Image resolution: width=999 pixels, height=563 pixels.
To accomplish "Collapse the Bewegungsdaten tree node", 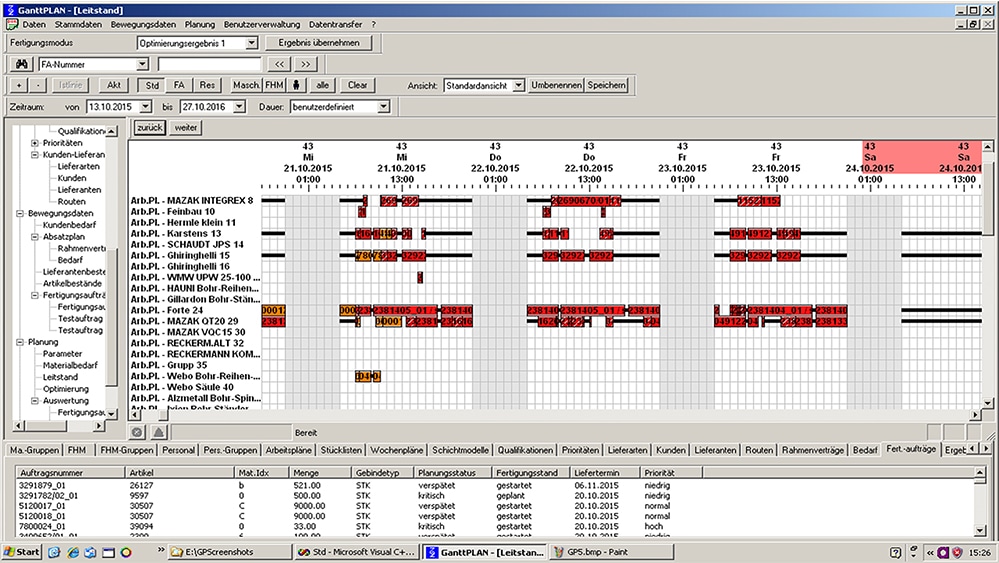I will [x=20, y=213].
